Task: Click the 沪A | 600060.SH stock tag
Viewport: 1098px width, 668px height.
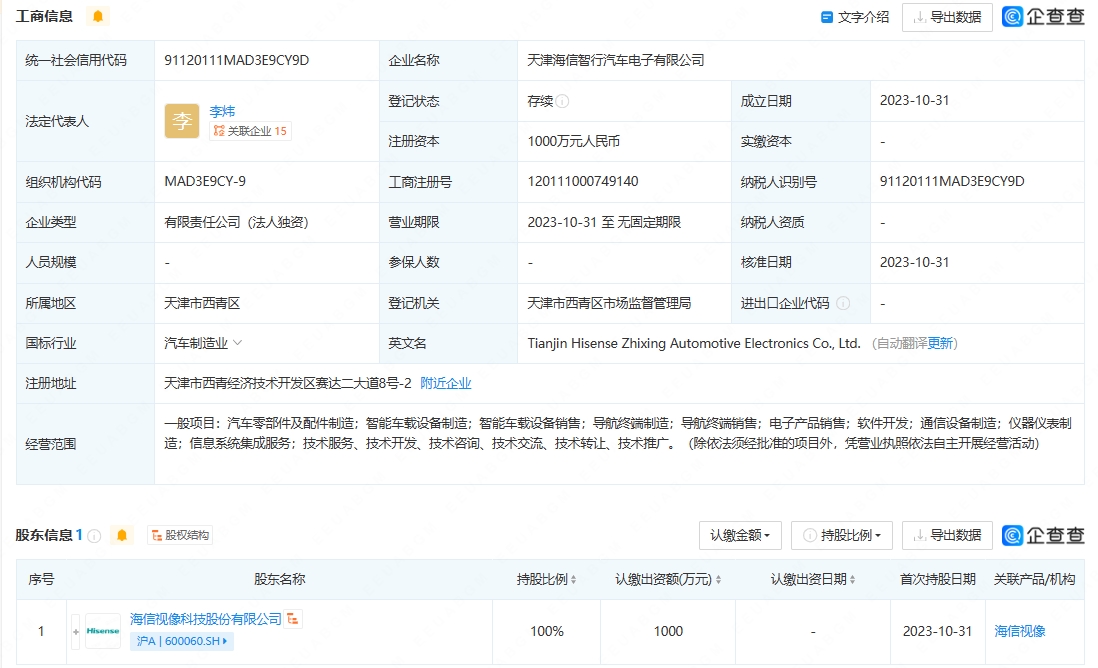Action: click(182, 641)
